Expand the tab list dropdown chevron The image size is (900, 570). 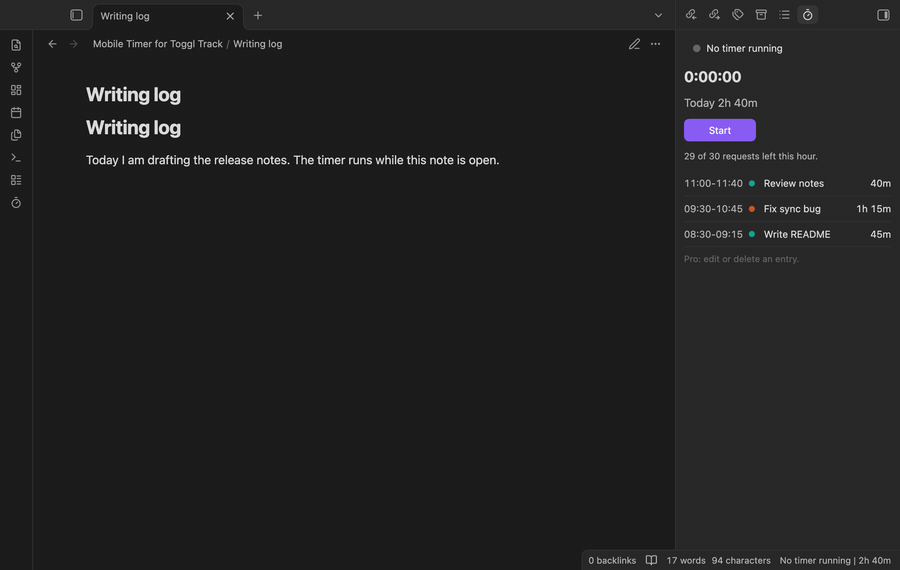click(658, 15)
